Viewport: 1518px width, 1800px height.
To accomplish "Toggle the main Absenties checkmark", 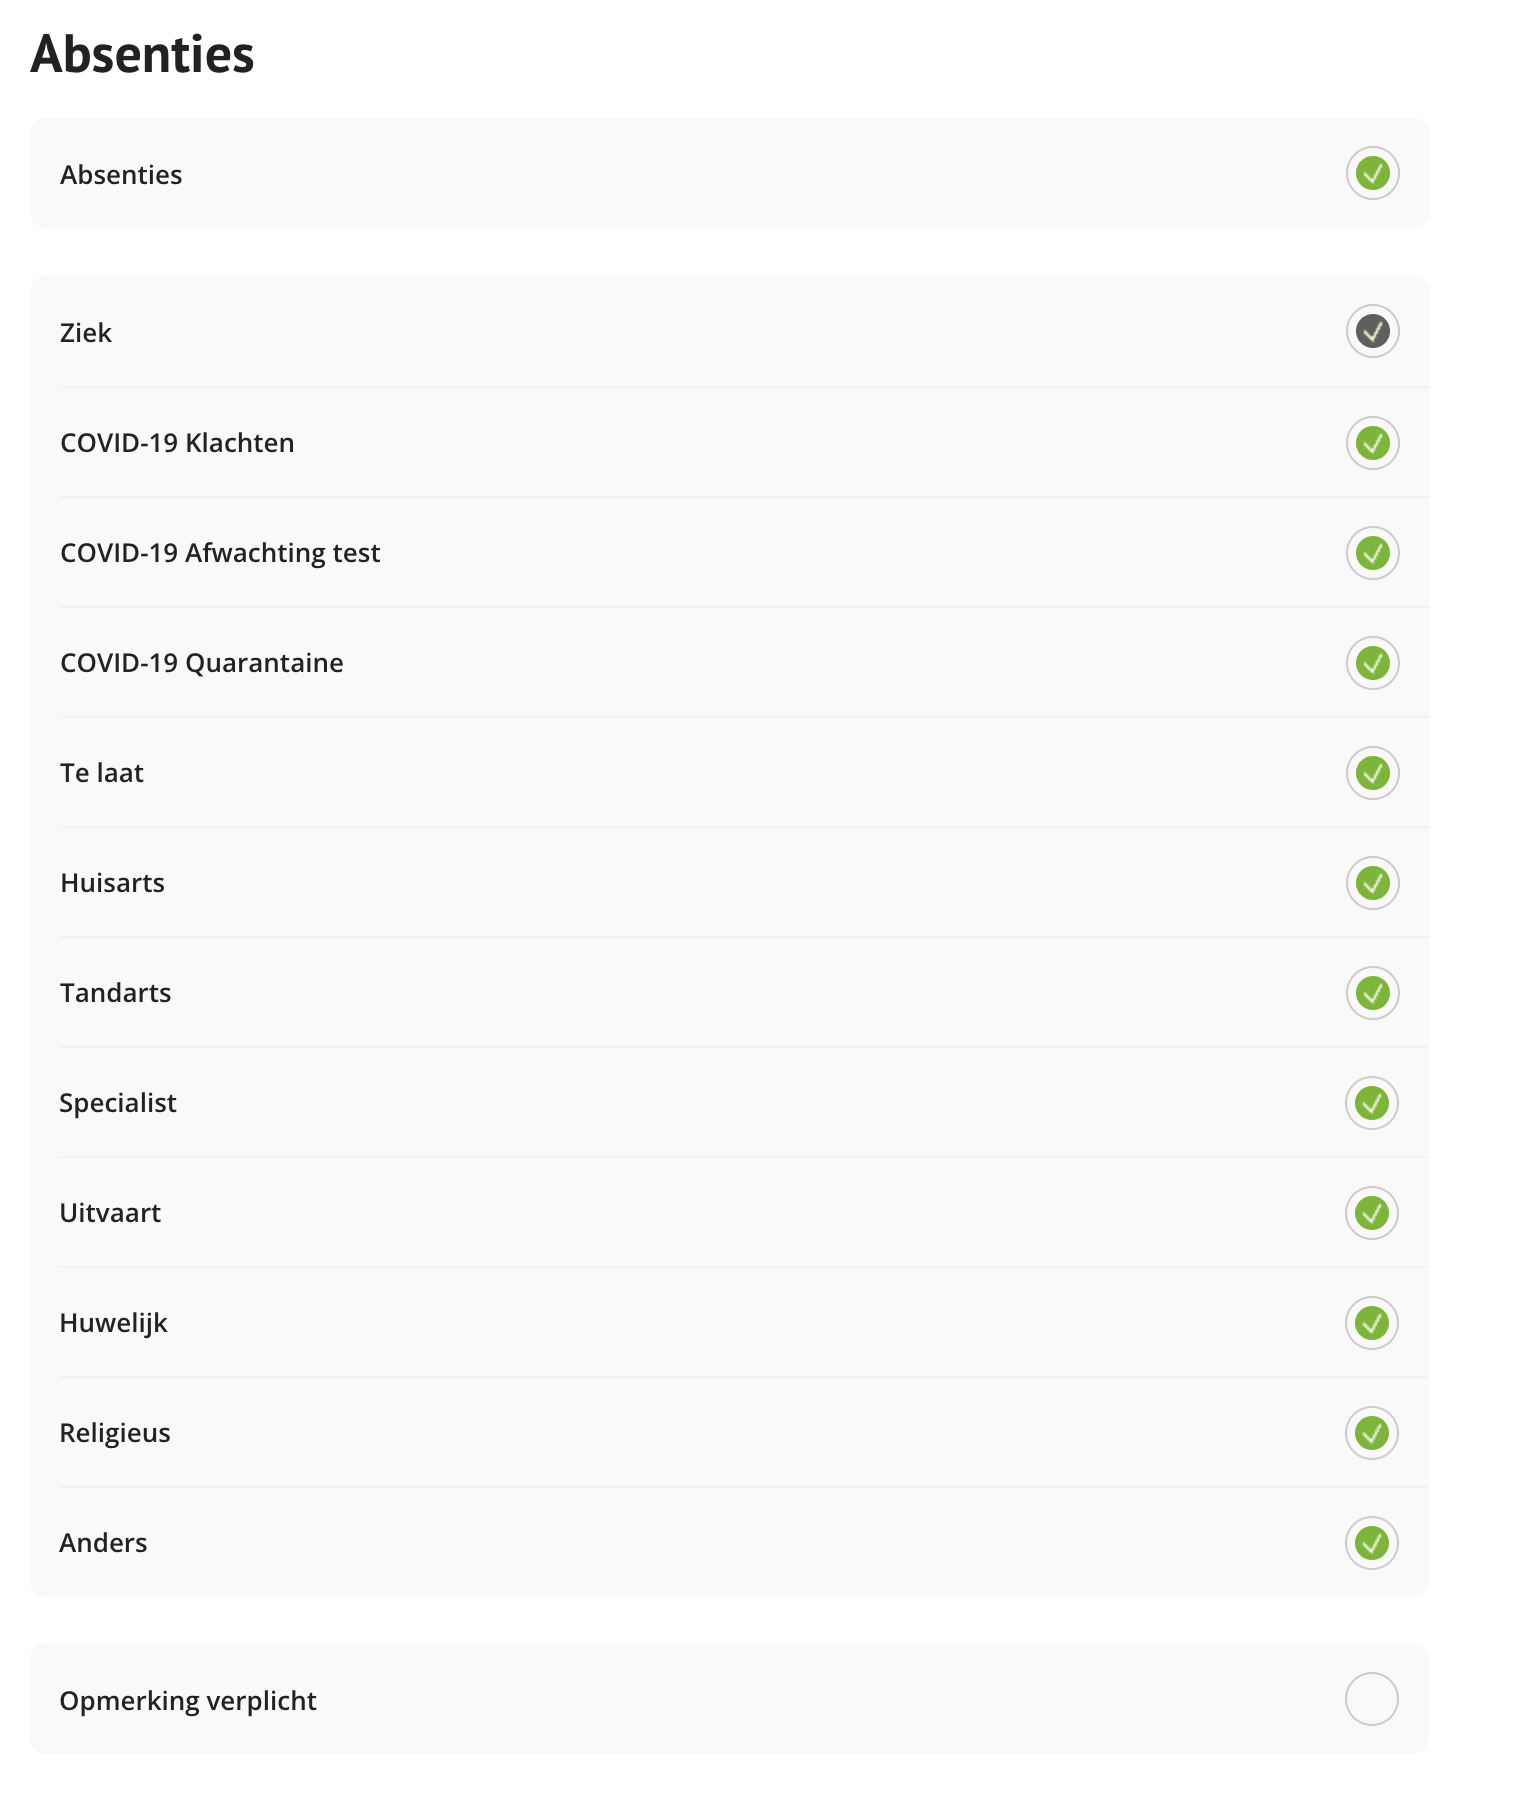I will (x=1372, y=173).
